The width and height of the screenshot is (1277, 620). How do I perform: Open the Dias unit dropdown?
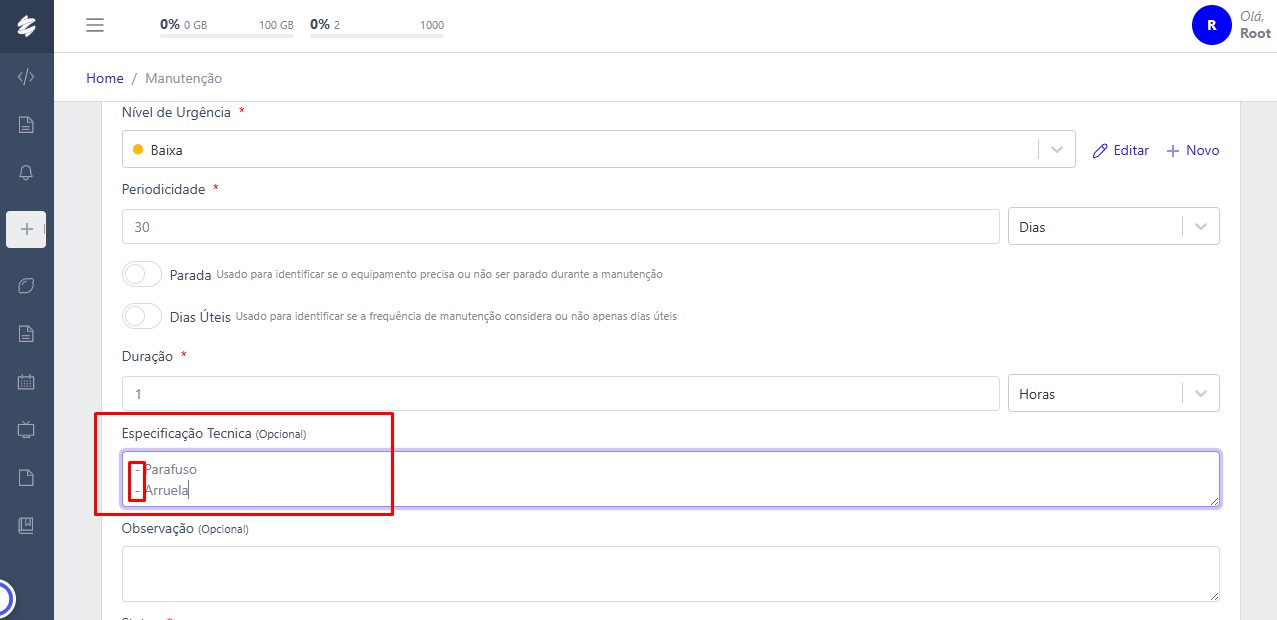(x=1113, y=227)
